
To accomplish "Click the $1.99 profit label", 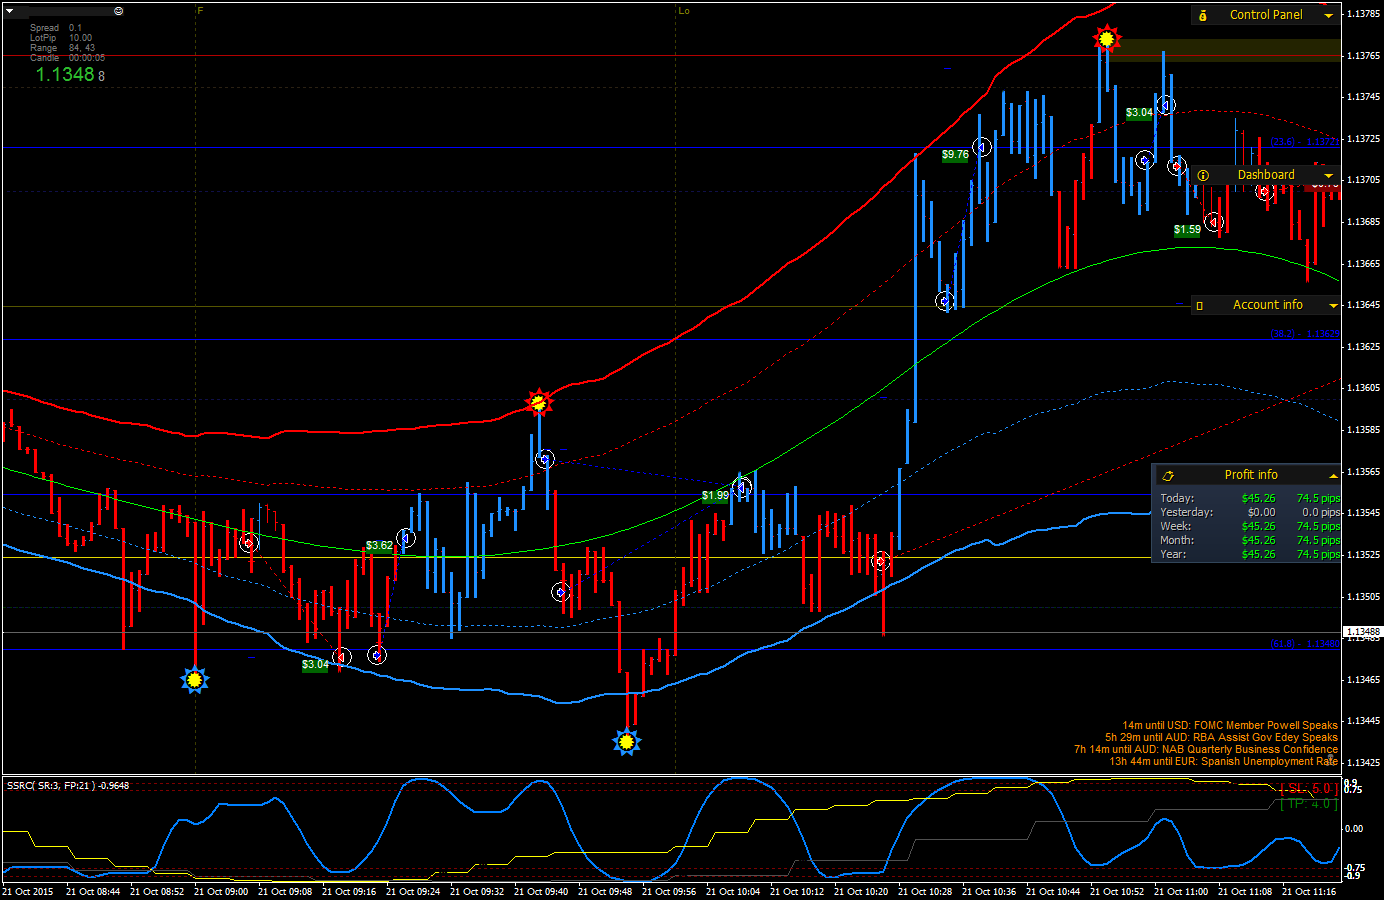I will click(x=715, y=496).
